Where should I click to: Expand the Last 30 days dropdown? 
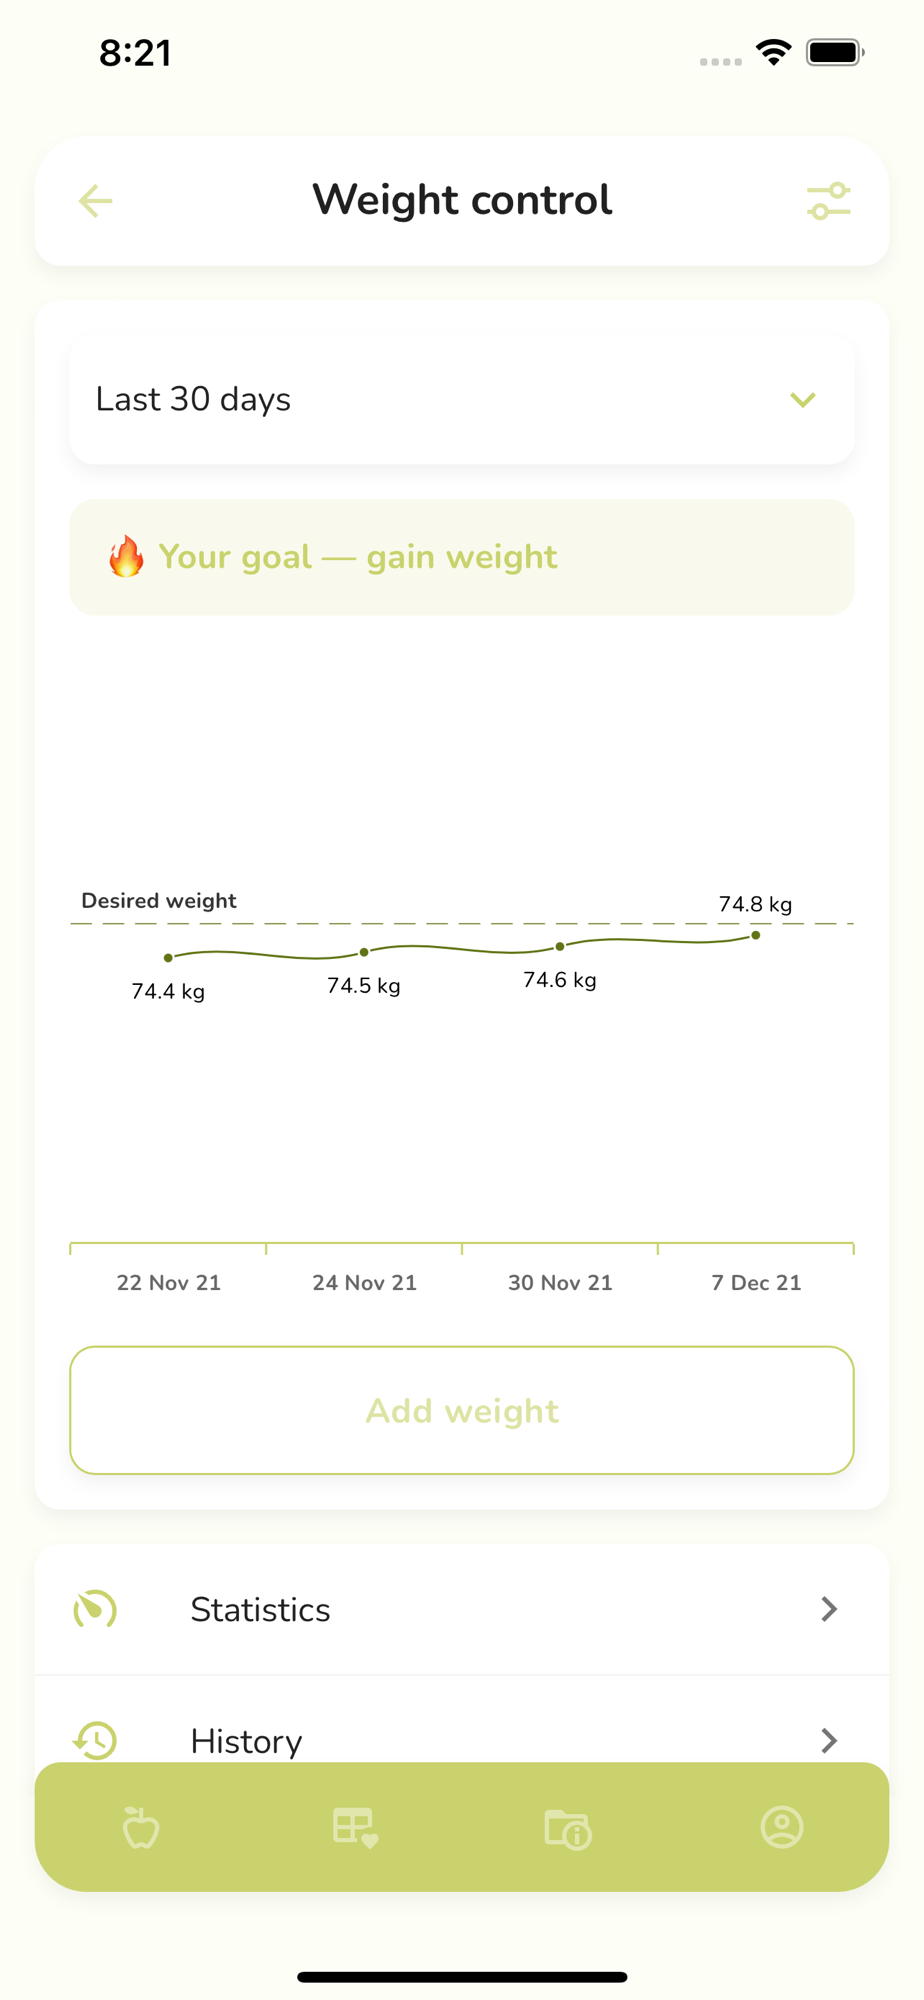point(462,399)
